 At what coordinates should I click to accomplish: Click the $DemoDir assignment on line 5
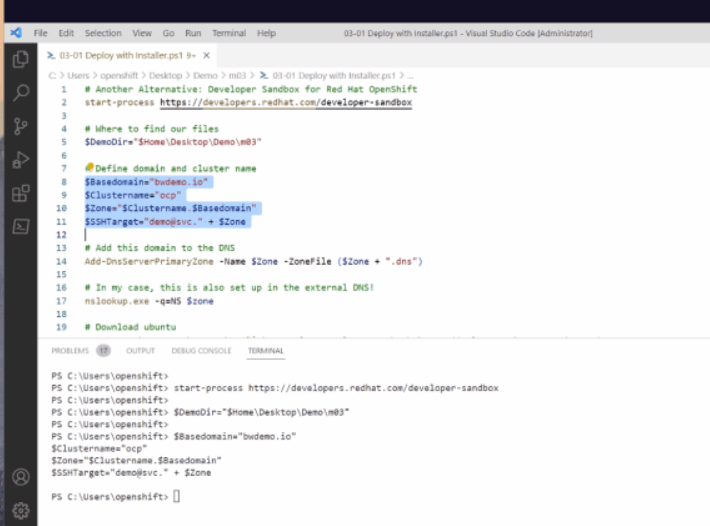click(x=173, y=142)
